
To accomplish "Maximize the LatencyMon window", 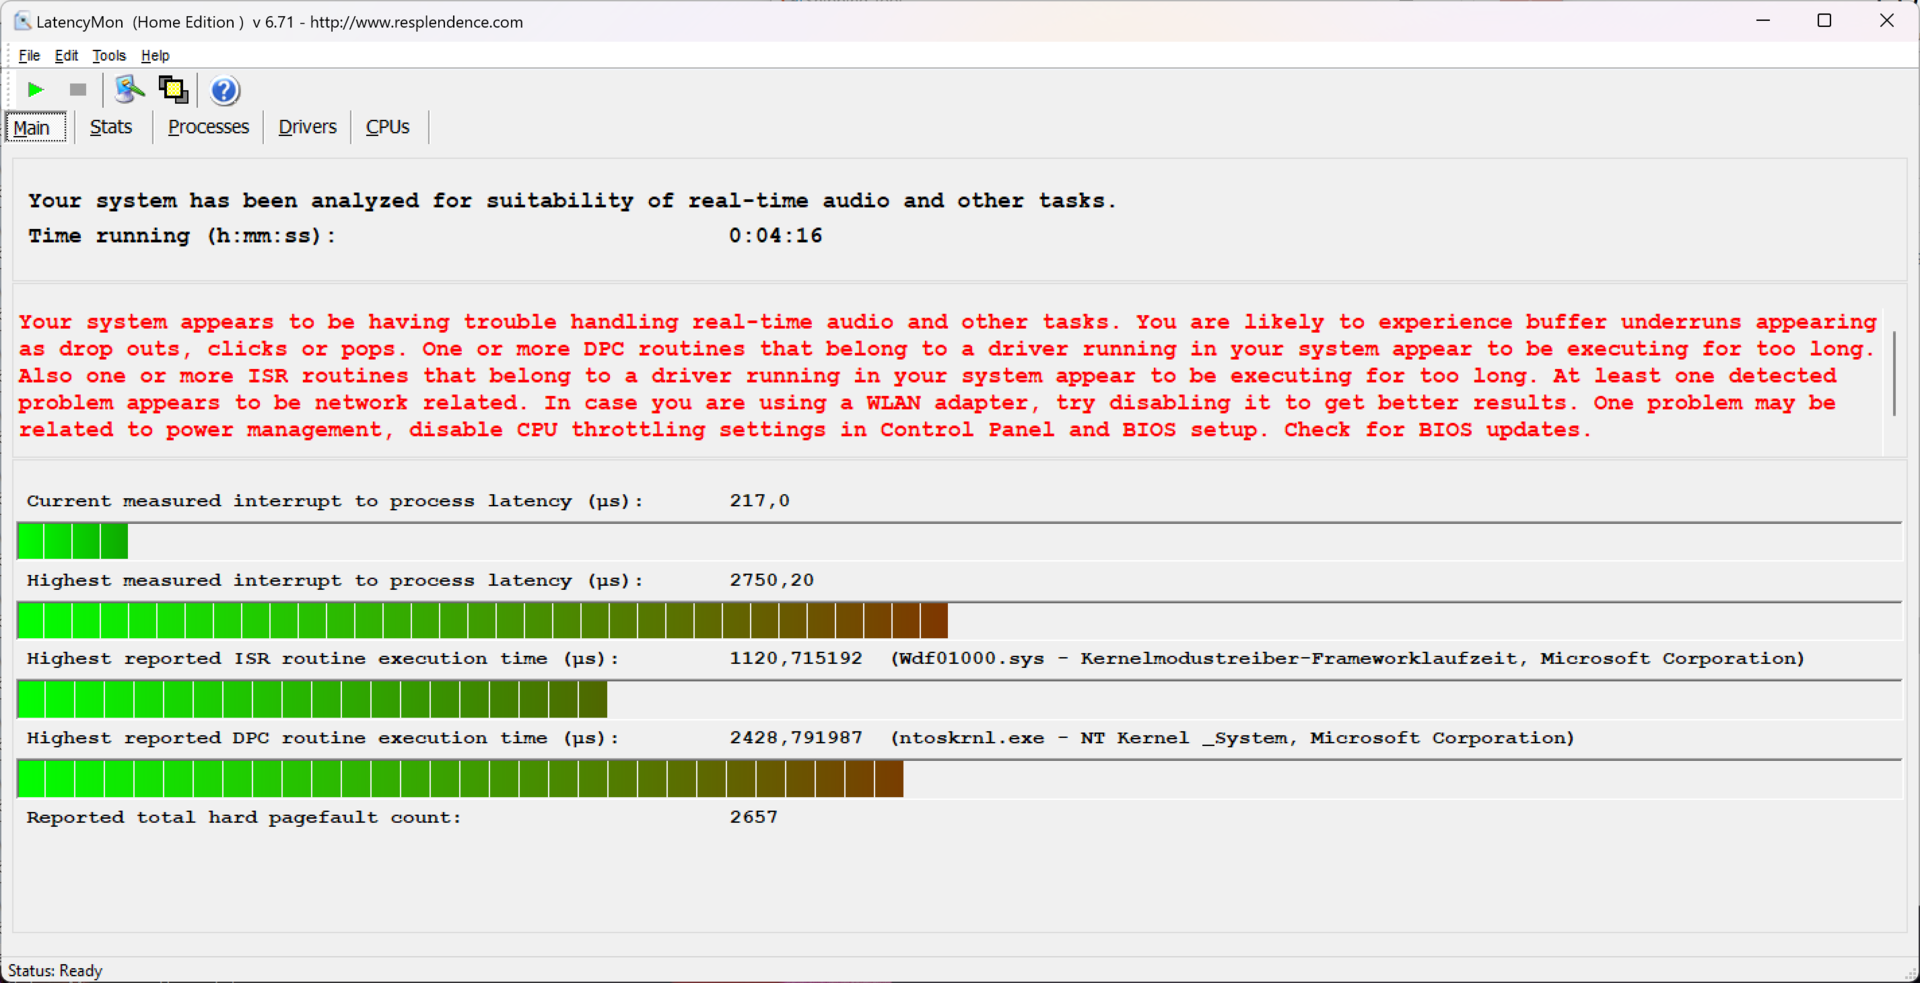I will tap(1824, 21).
